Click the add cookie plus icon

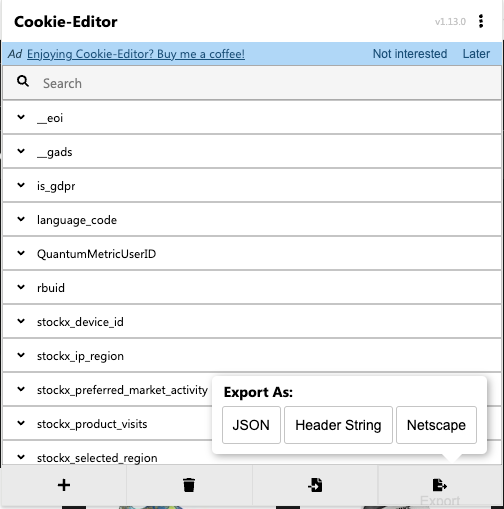coord(64,485)
